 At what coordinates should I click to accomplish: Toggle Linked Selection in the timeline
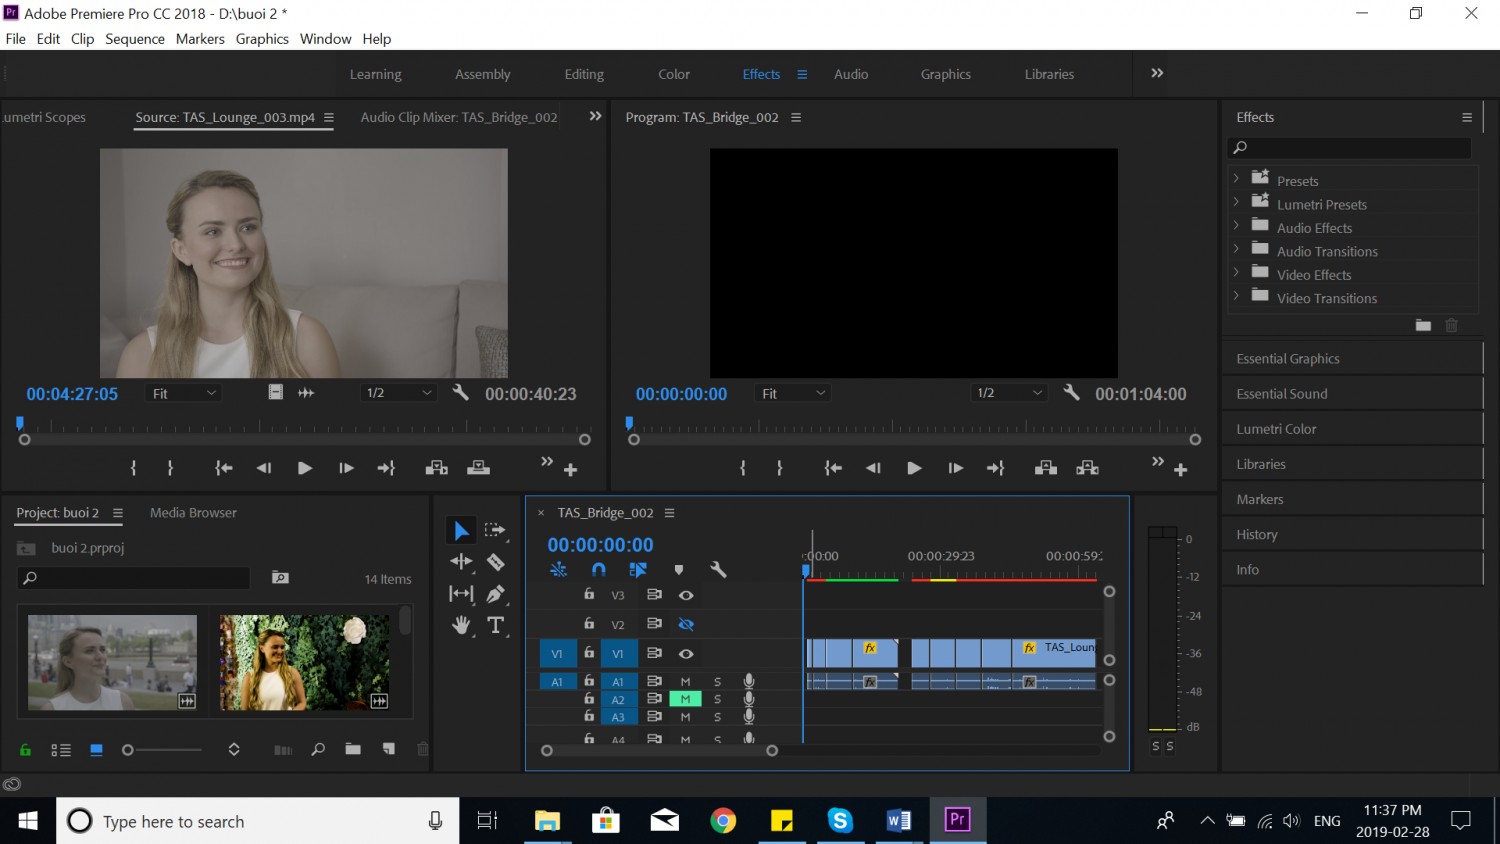638,570
